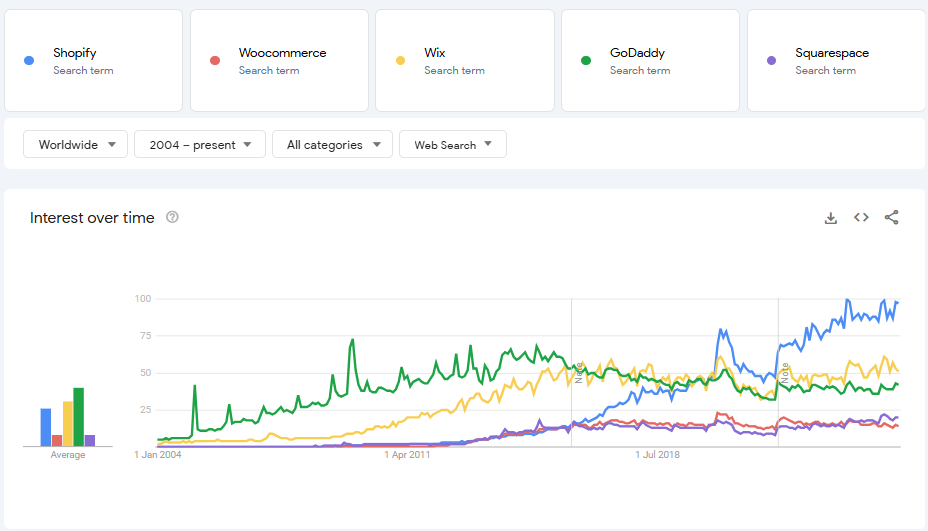
Task: Click the yellow dot beside Wix
Action: pos(400,61)
